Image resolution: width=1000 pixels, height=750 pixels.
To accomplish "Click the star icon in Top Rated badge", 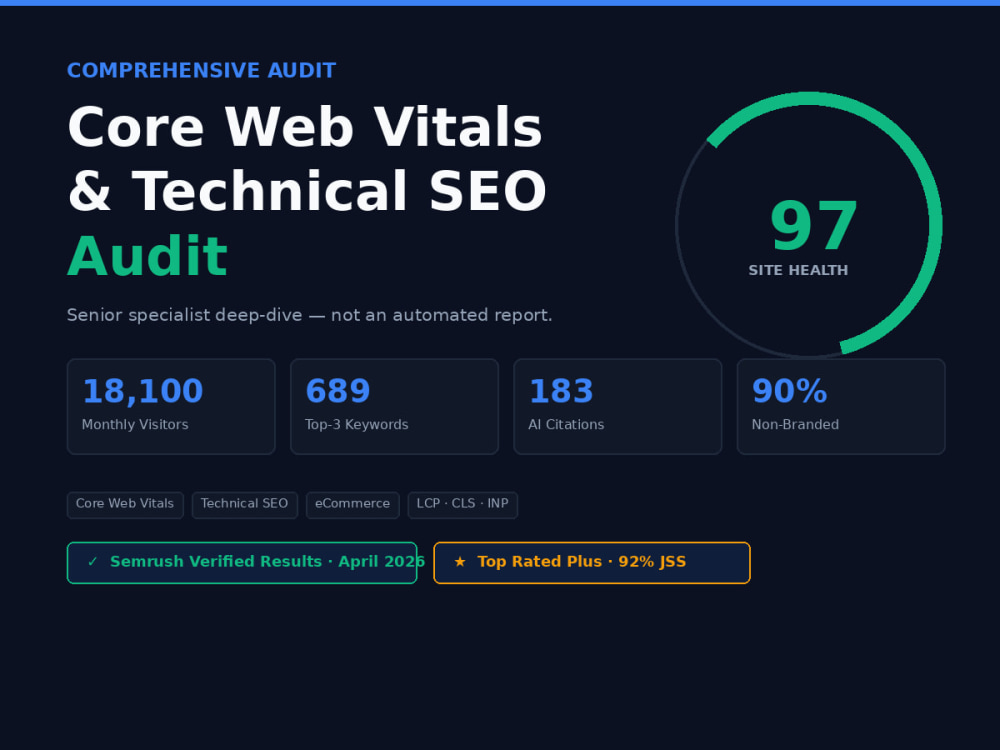I will [x=460, y=562].
